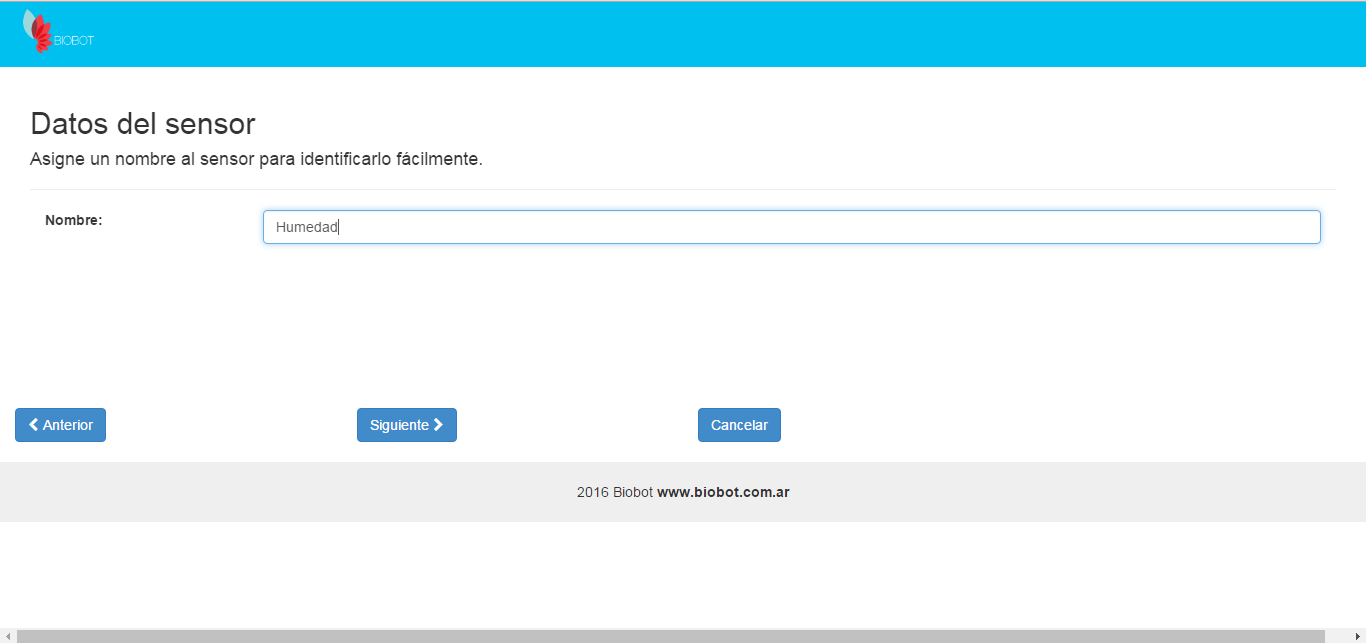Image resolution: width=1366 pixels, height=643 pixels.
Task: Click an empty area of the blue header bar
Action: [700, 34]
